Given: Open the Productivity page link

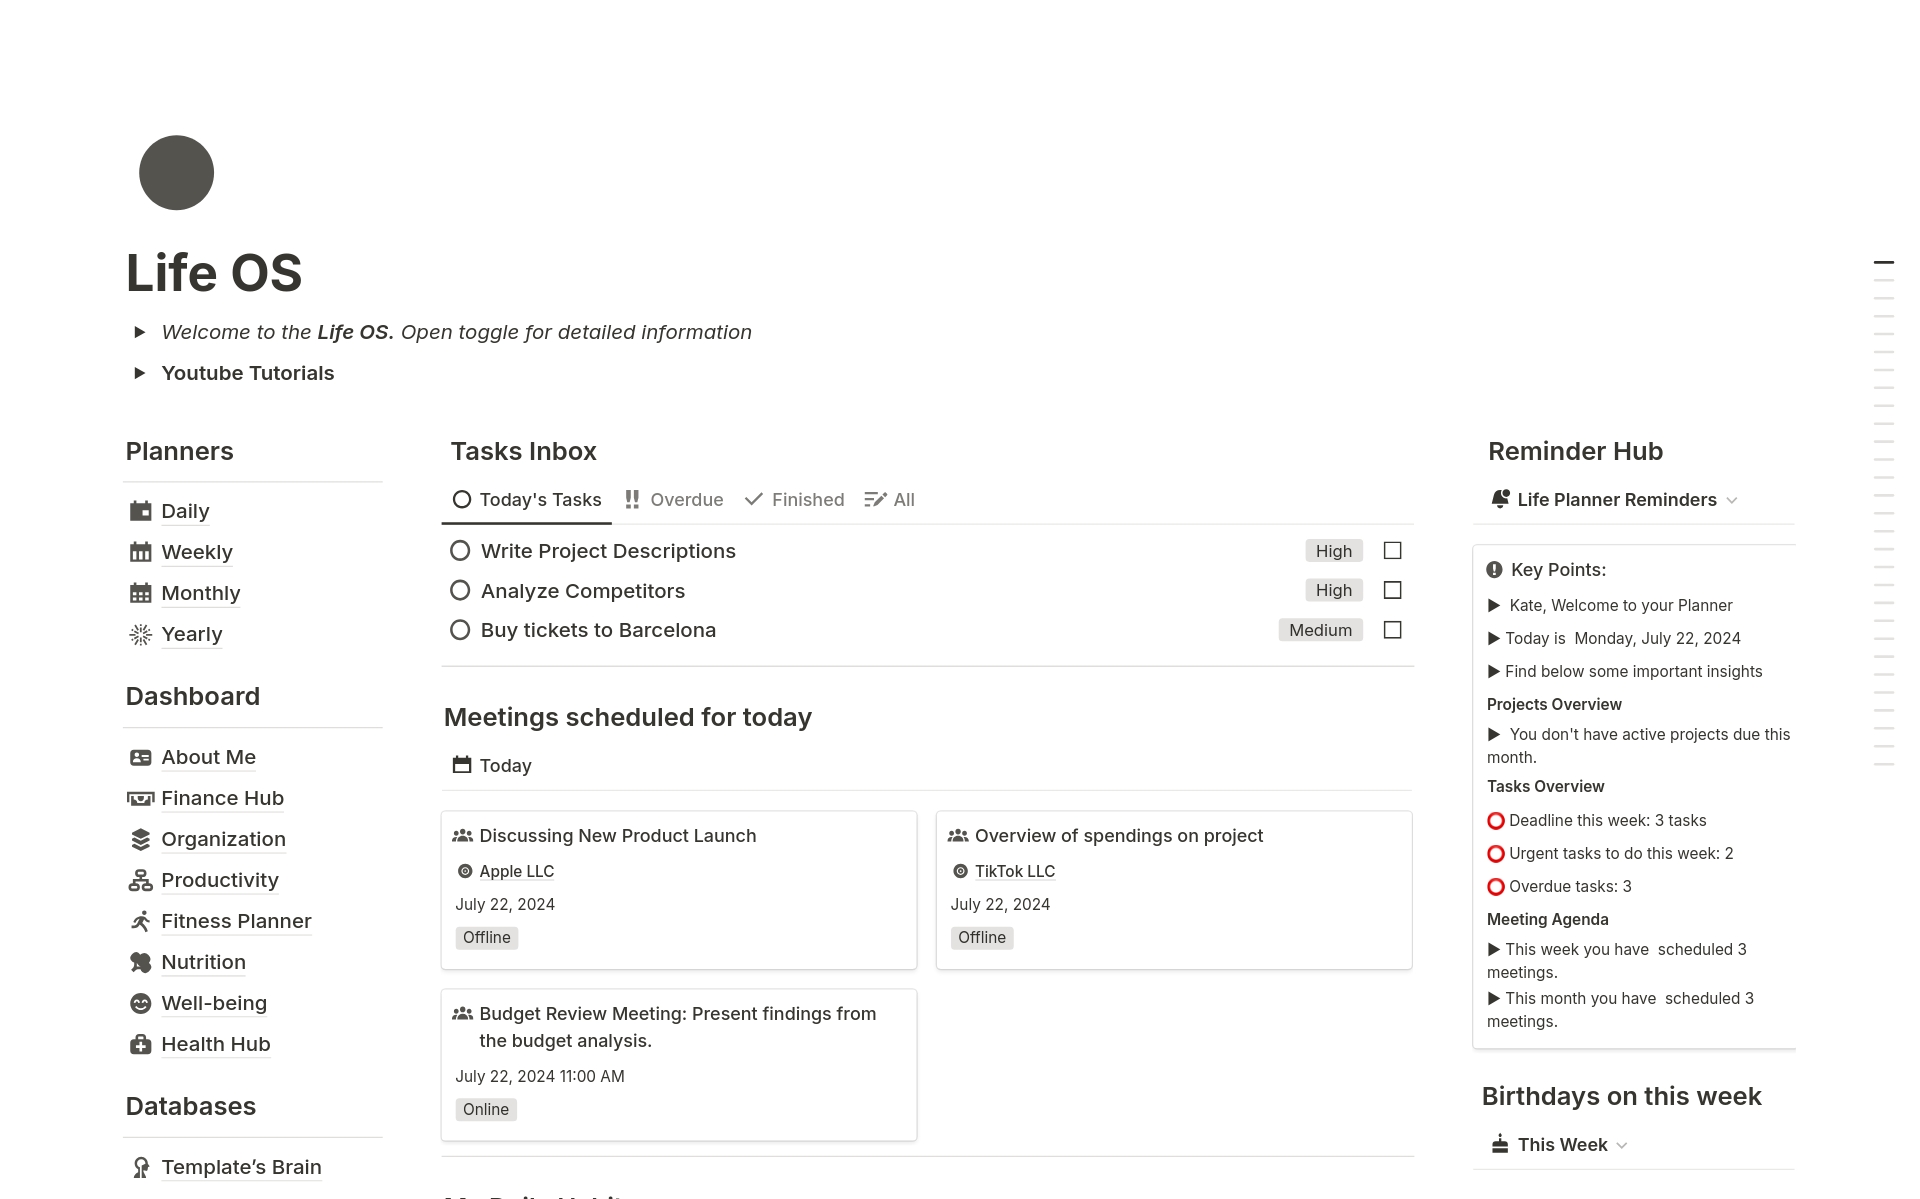Looking at the screenshot, I should click(x=219, y=880).
